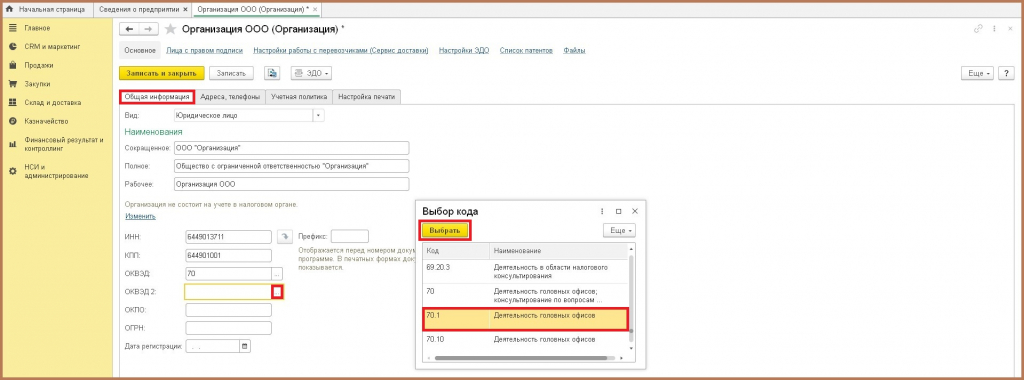The width and height of the screenshot is (1024, 380).
Task: Open the Главное section icon
Action: 12,28
